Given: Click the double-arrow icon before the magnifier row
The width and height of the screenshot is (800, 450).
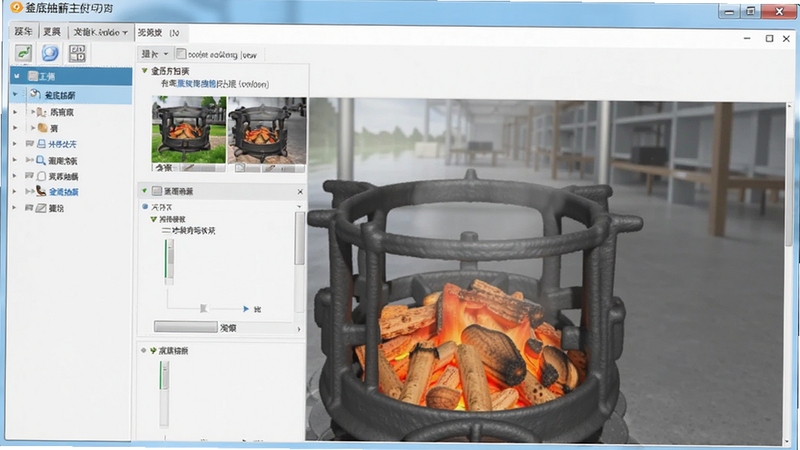Looking at the screenshot, I should (30, 160).
